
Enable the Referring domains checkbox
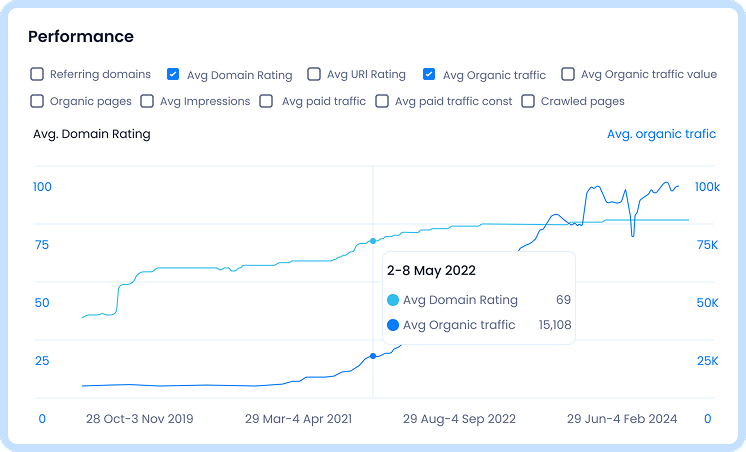37,74
